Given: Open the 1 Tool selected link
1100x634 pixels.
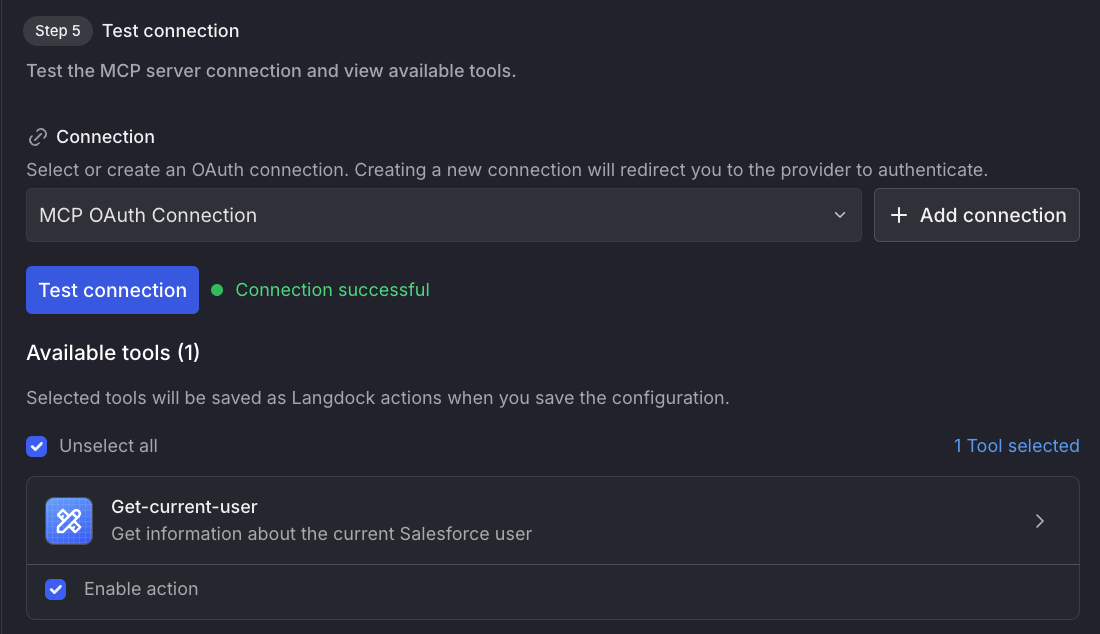Looking at the screenshot, I should point(1017,446).
